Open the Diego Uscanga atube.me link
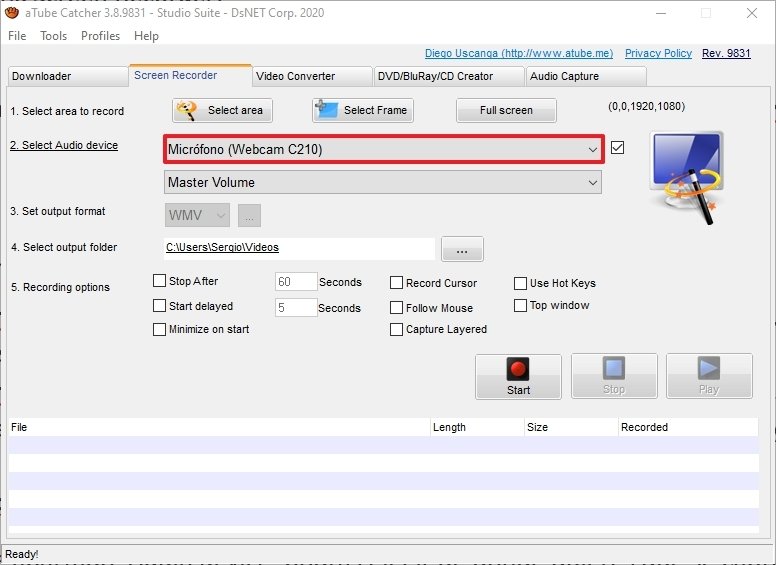Image resolution: width=776 pixels, height=565 pixels. [x=519, y=53]
